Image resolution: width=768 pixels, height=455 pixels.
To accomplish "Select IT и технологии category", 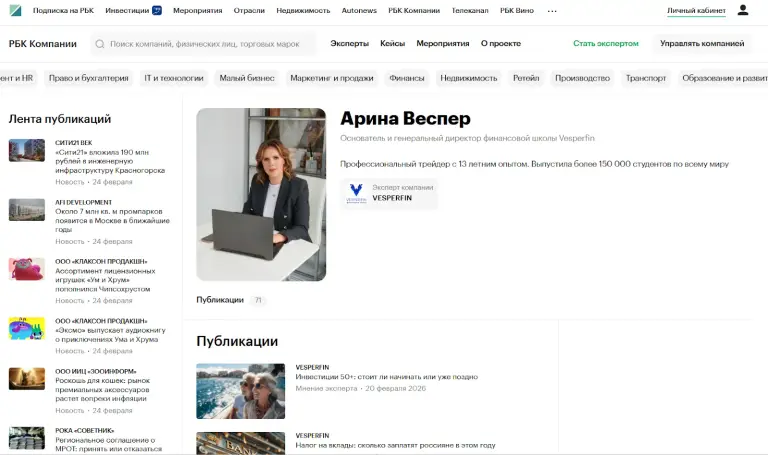I will pos(174,78).
